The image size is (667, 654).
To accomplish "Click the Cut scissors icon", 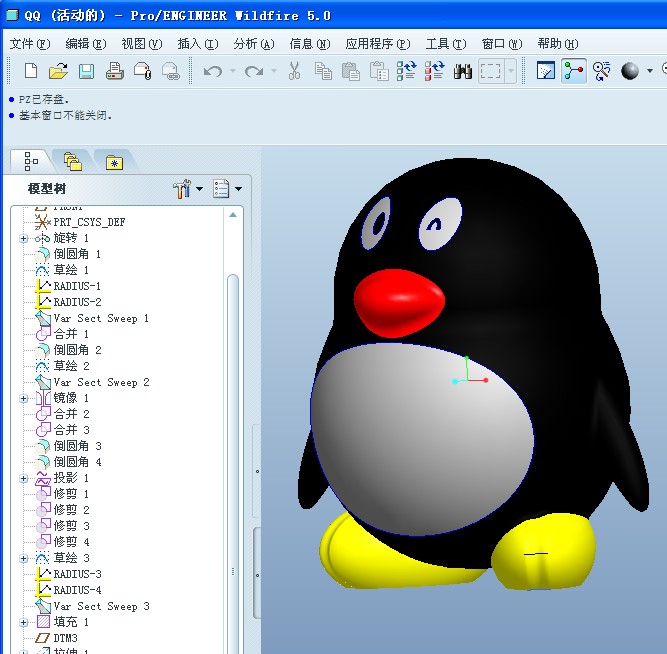I will (x=294, y=71).
